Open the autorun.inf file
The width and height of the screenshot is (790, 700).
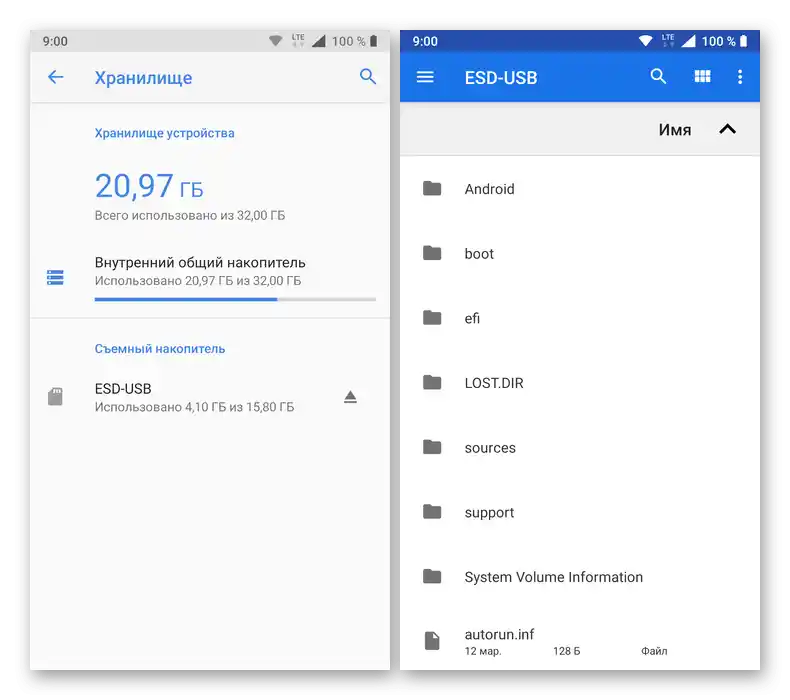[x=579, y=641]
